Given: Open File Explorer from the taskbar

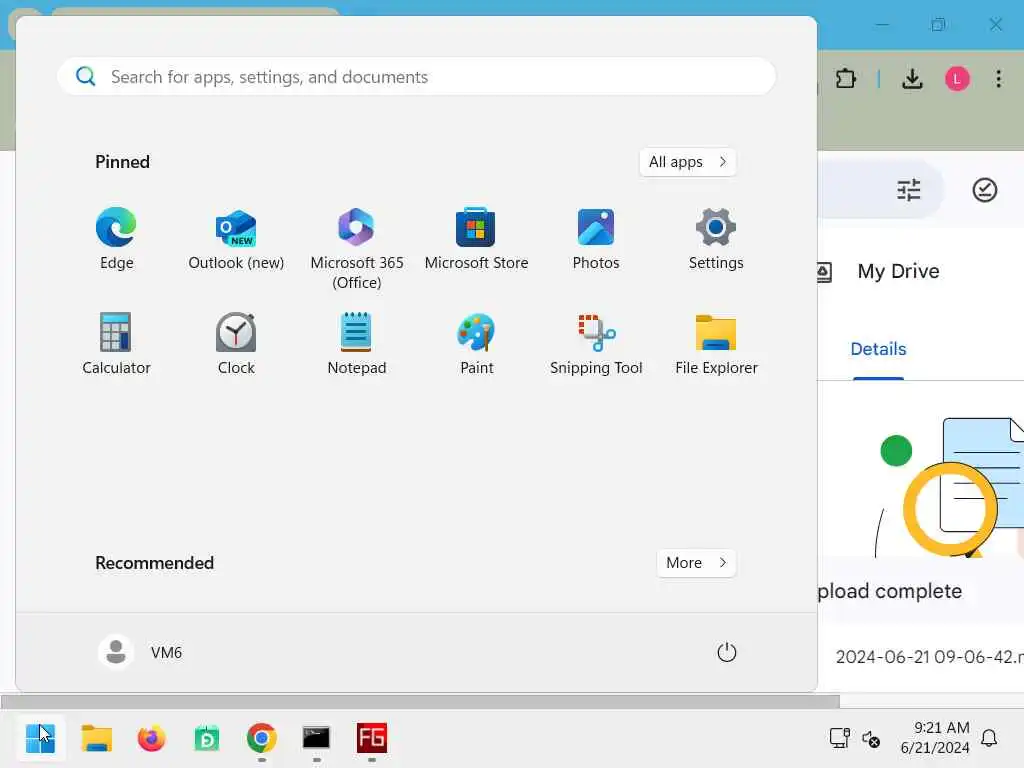Looking at the screenshot, I should pos(97,739).
